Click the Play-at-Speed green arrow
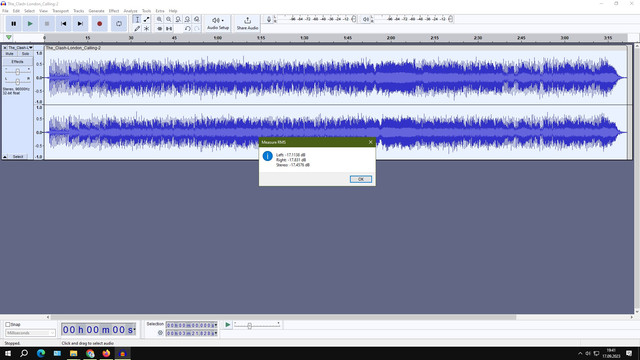640x360 pixels. click(228, 324)
